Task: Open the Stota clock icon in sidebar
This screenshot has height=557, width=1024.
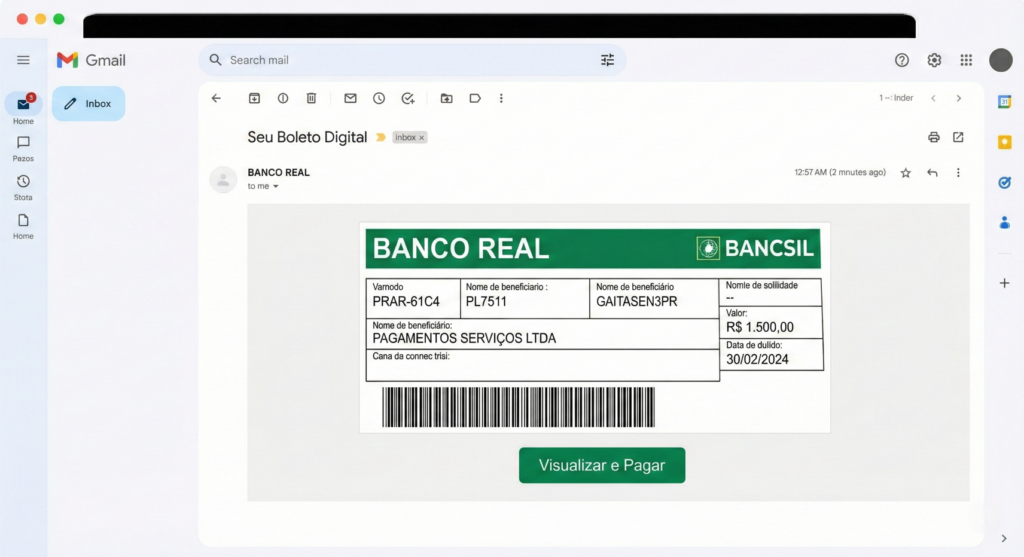Action: 24,181
